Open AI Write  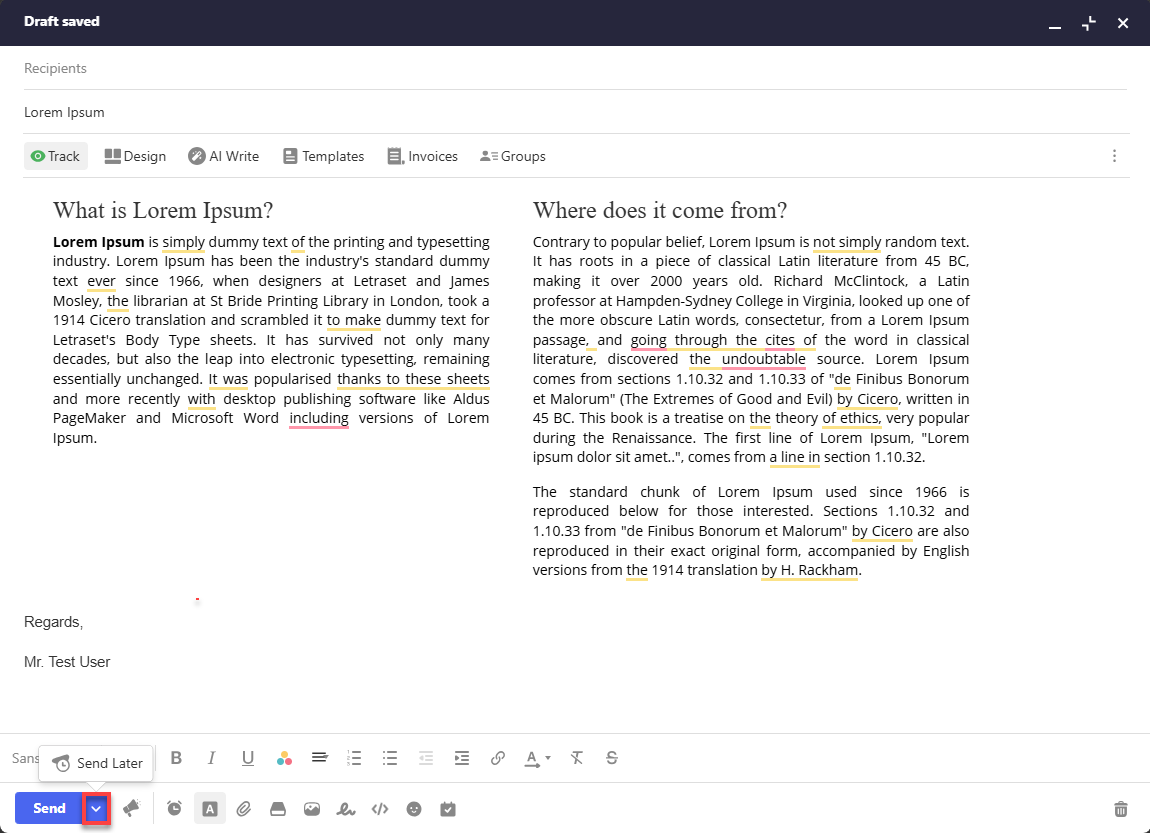click(x=224, y=156)
